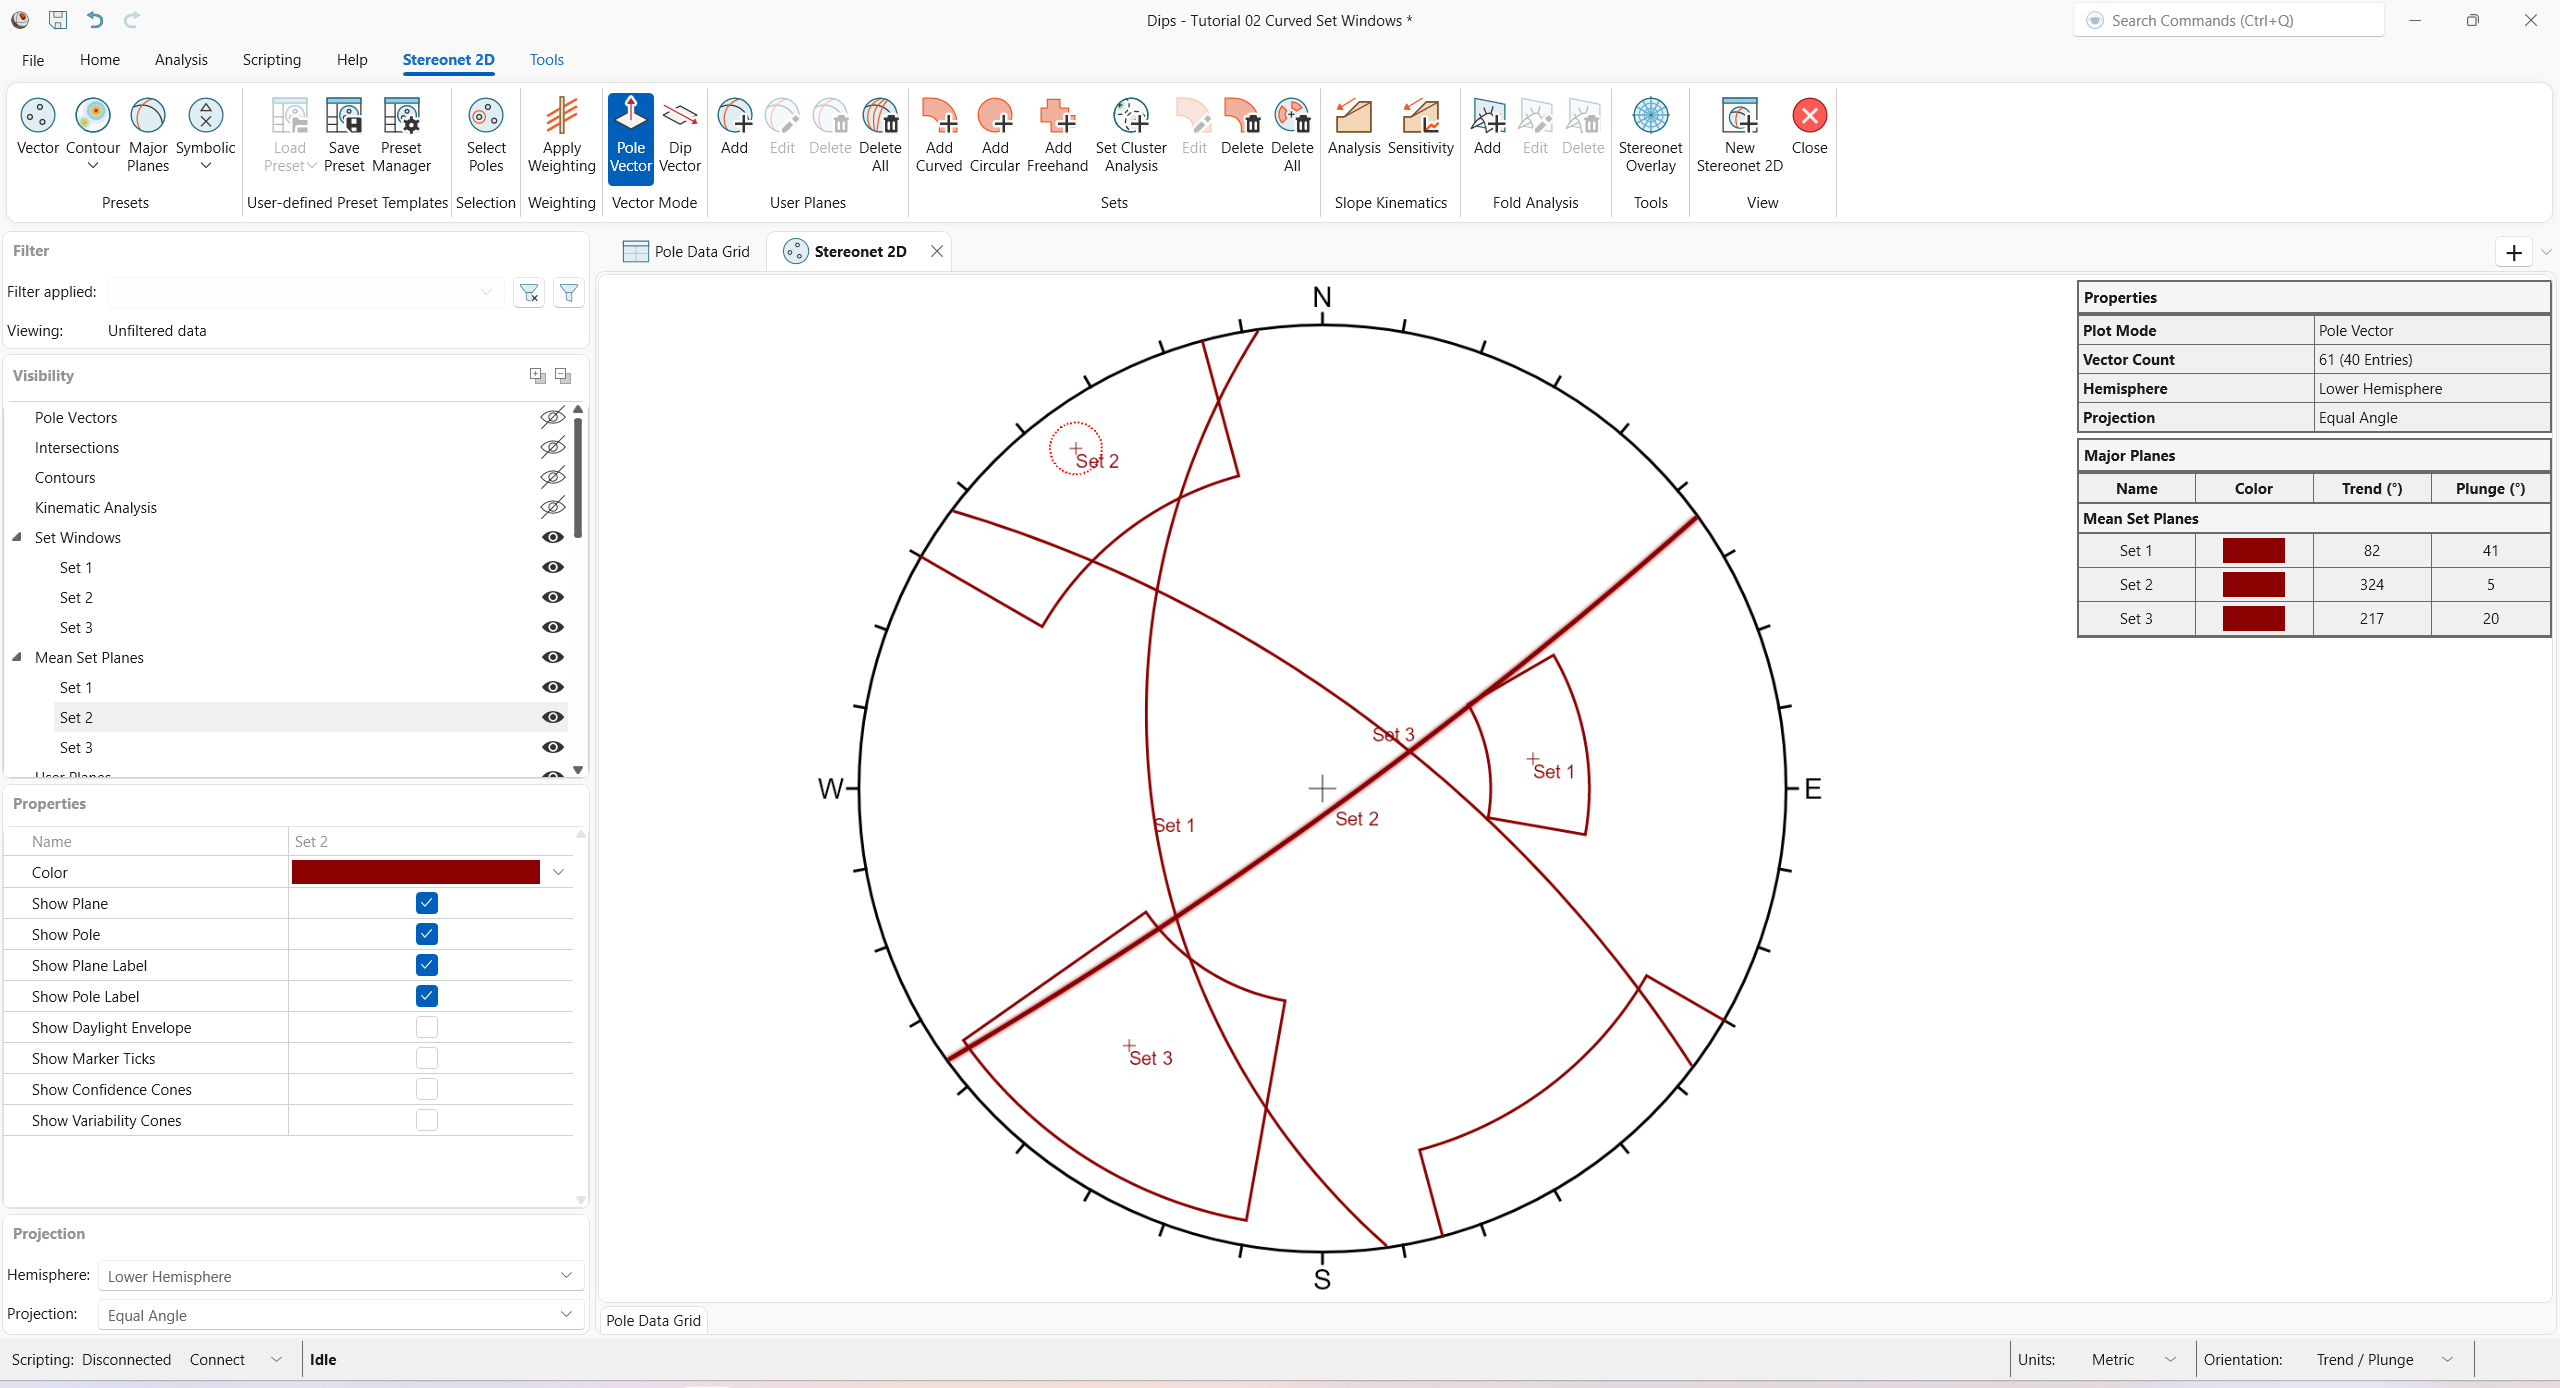Switch to Dip Vector mode
The width and height of the screenshot is (2560, 1388).
[680, 135]
